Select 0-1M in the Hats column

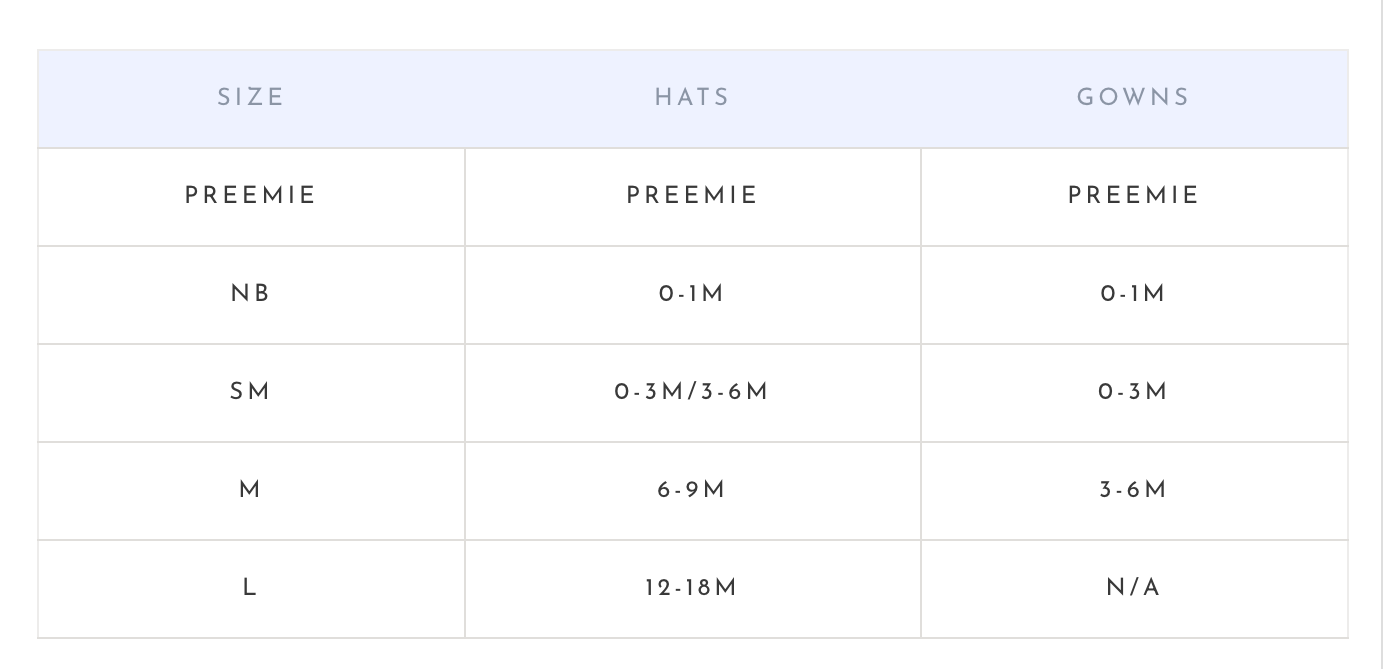point(692,294)
